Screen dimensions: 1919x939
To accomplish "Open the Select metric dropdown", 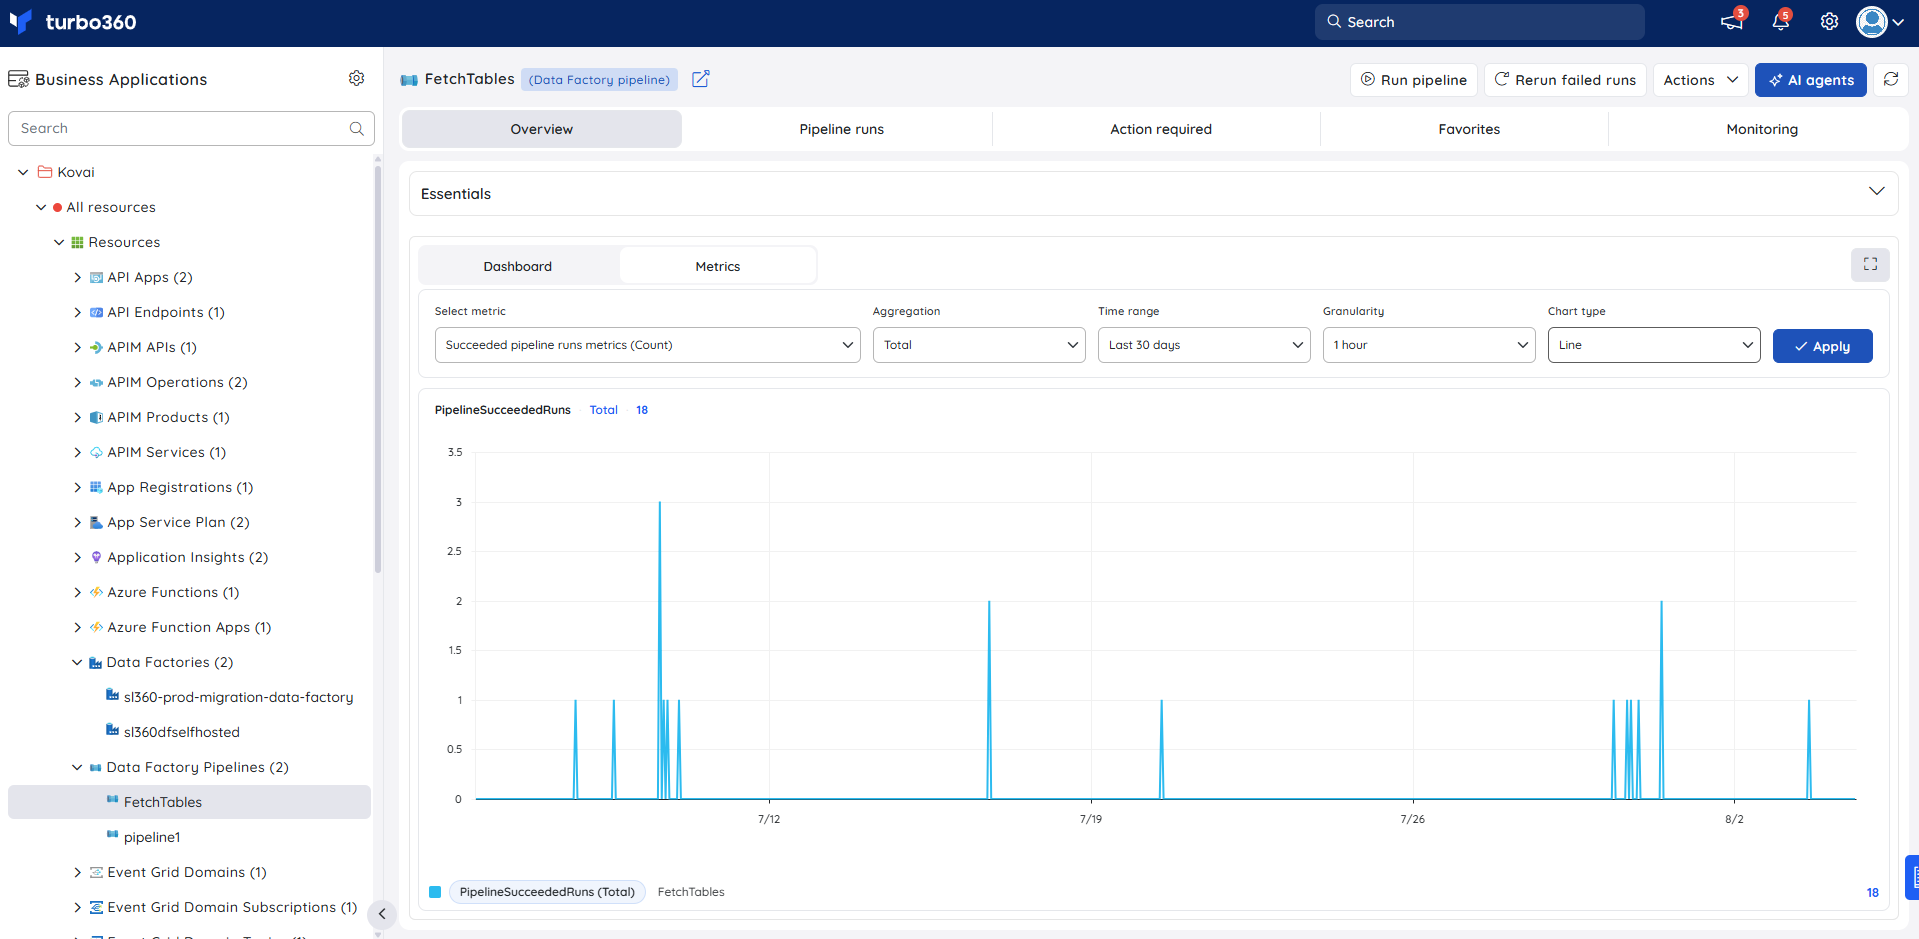I will pos(647,345).
